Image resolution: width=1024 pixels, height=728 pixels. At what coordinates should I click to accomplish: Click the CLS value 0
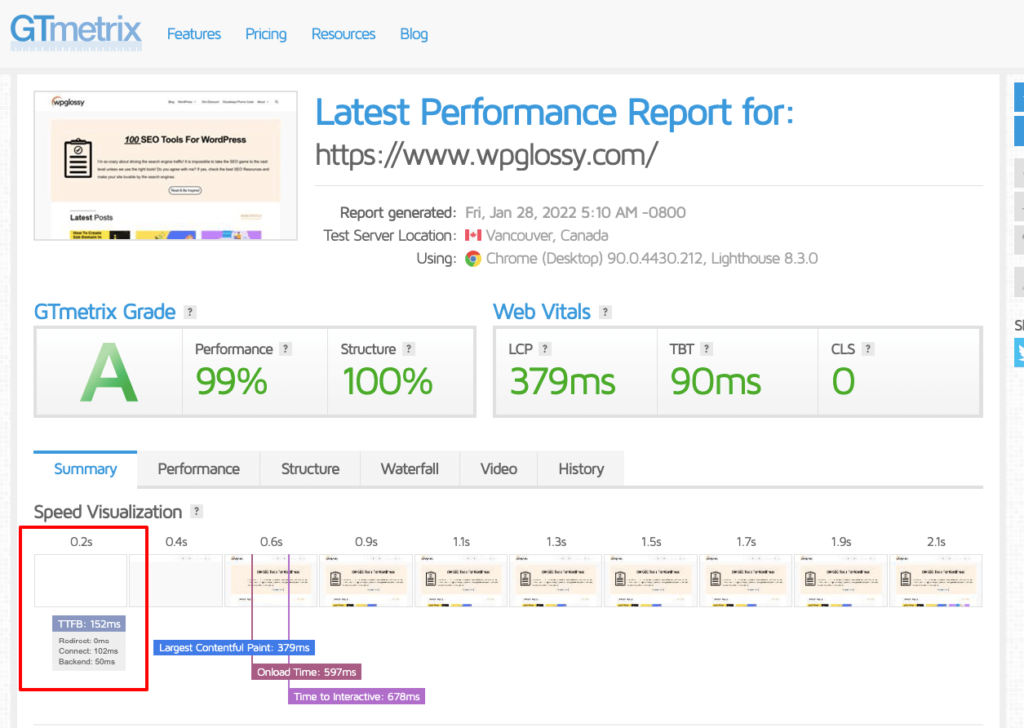(x=843, y=381)
